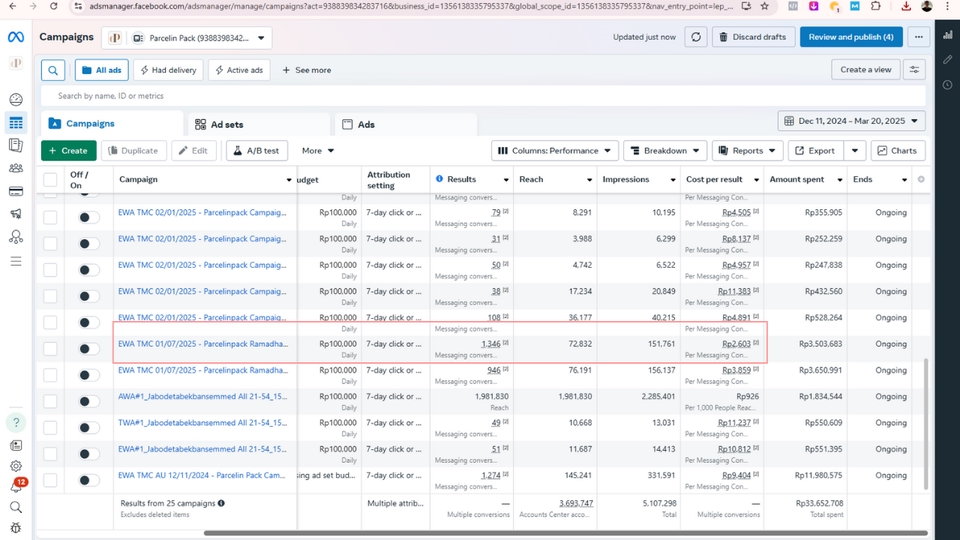
Task: Toggle on campaign with 31 results
Action: (89, 244)
